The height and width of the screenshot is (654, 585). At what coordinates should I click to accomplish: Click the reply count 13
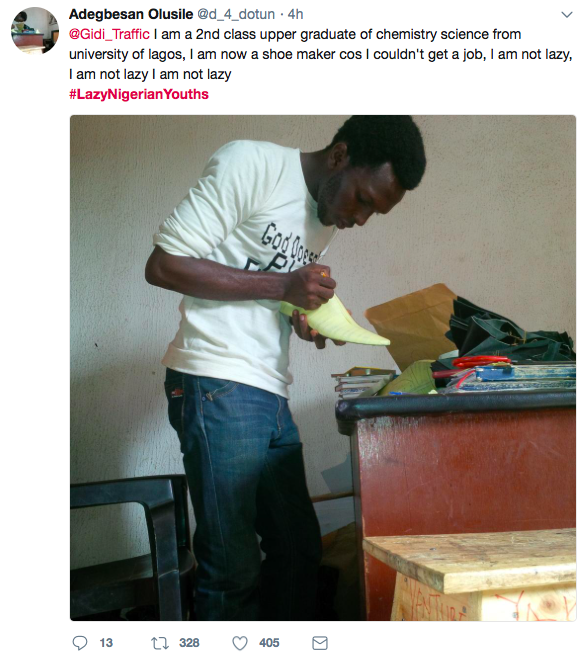click(x=106, y=643)
